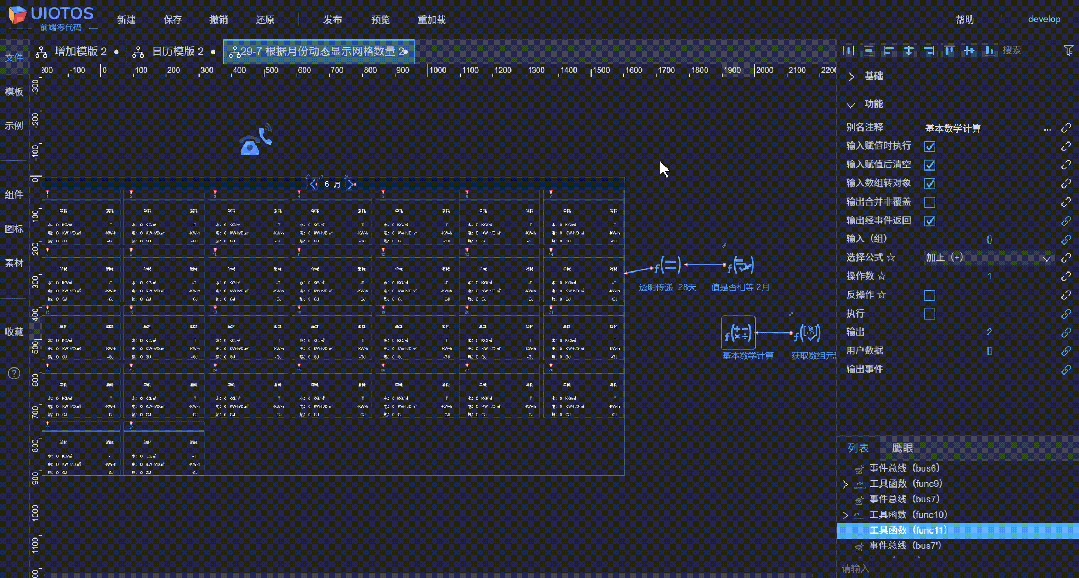This screenshot has height=578, width=1079.
Task: Select the 29-7 根据月份动态显示网格数量 tab
Action: [319, 52]
